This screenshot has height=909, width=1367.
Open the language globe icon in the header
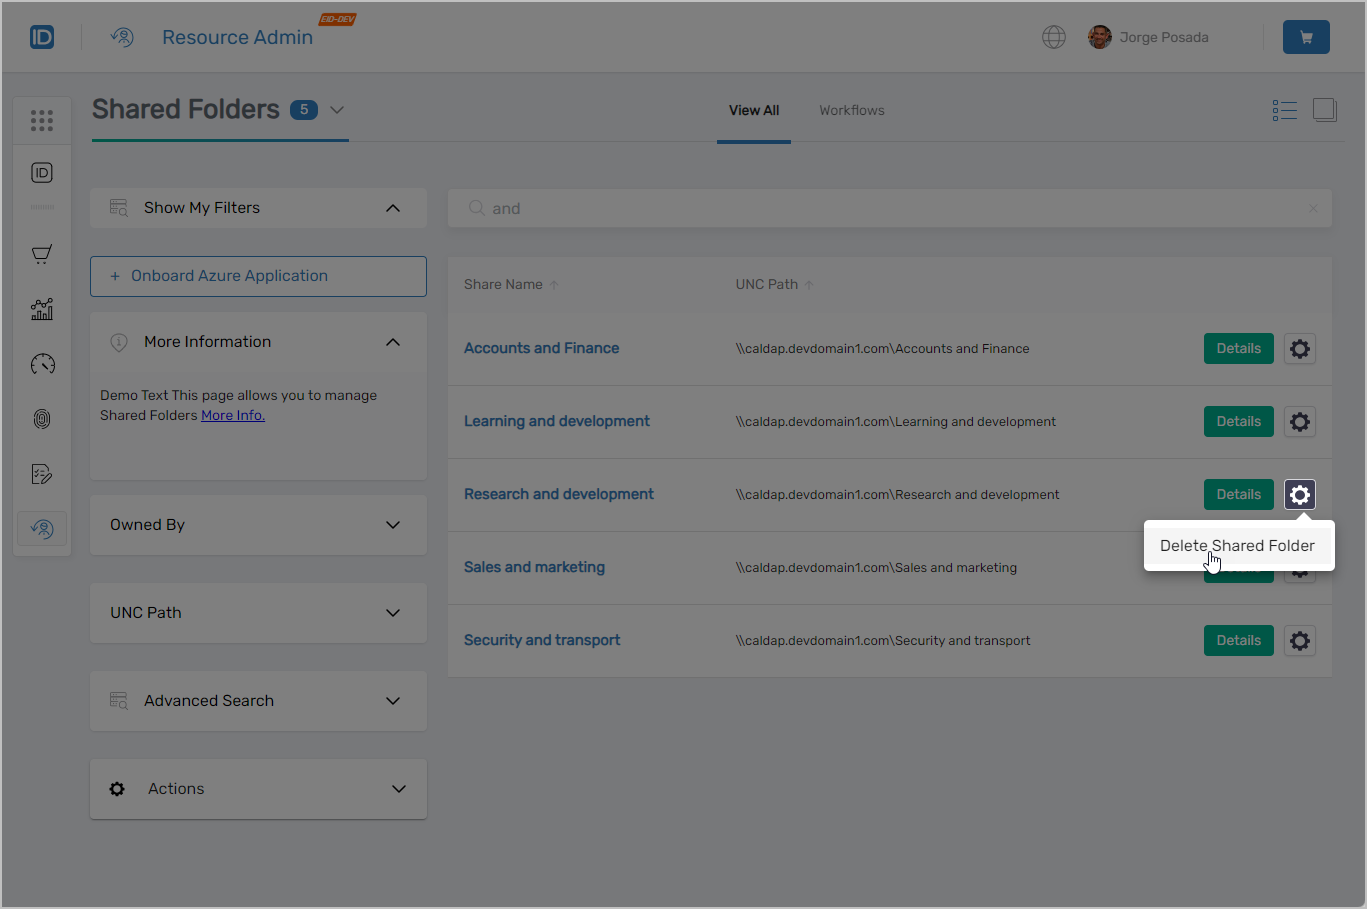click(x=1054, y=36)
